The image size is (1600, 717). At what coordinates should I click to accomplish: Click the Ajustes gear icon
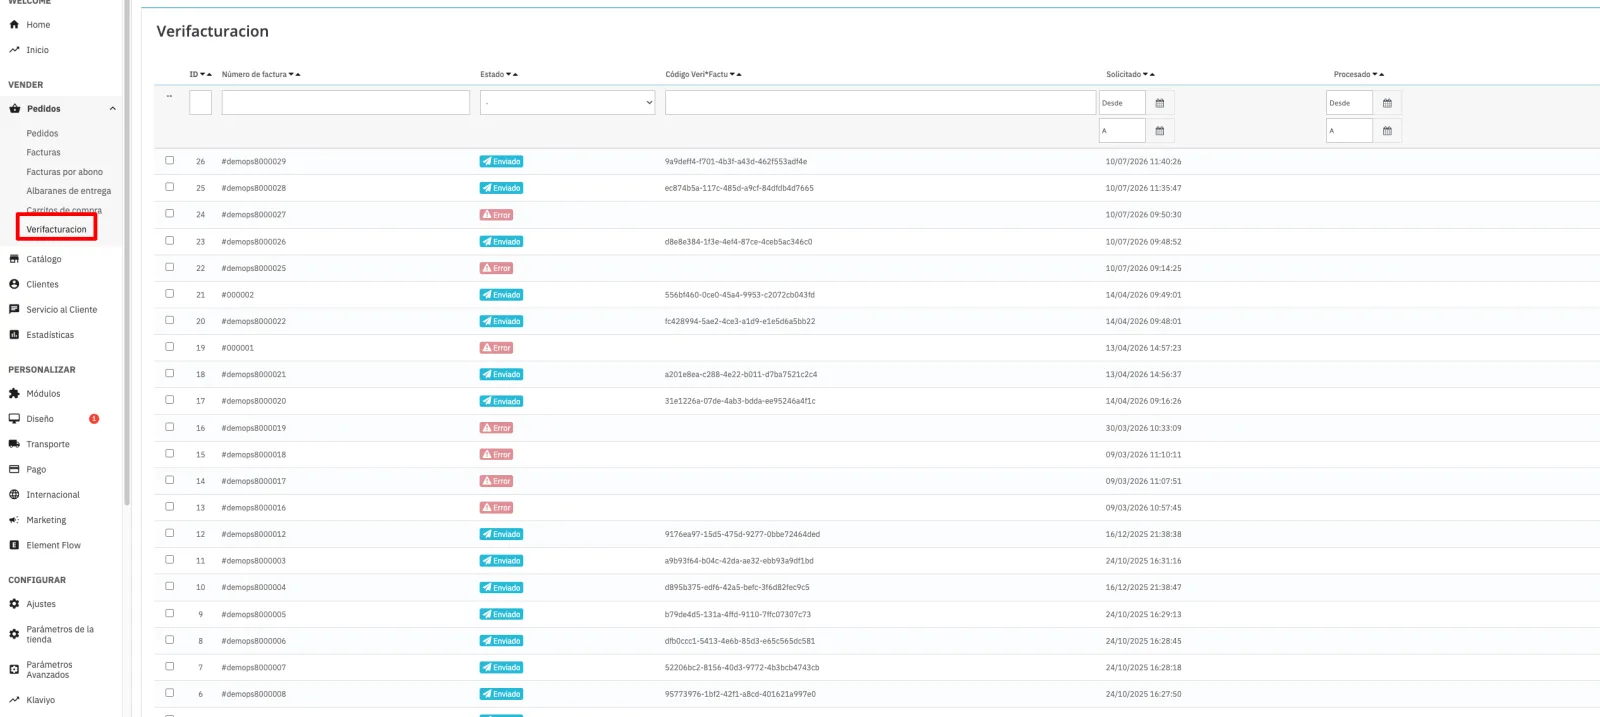14,604
